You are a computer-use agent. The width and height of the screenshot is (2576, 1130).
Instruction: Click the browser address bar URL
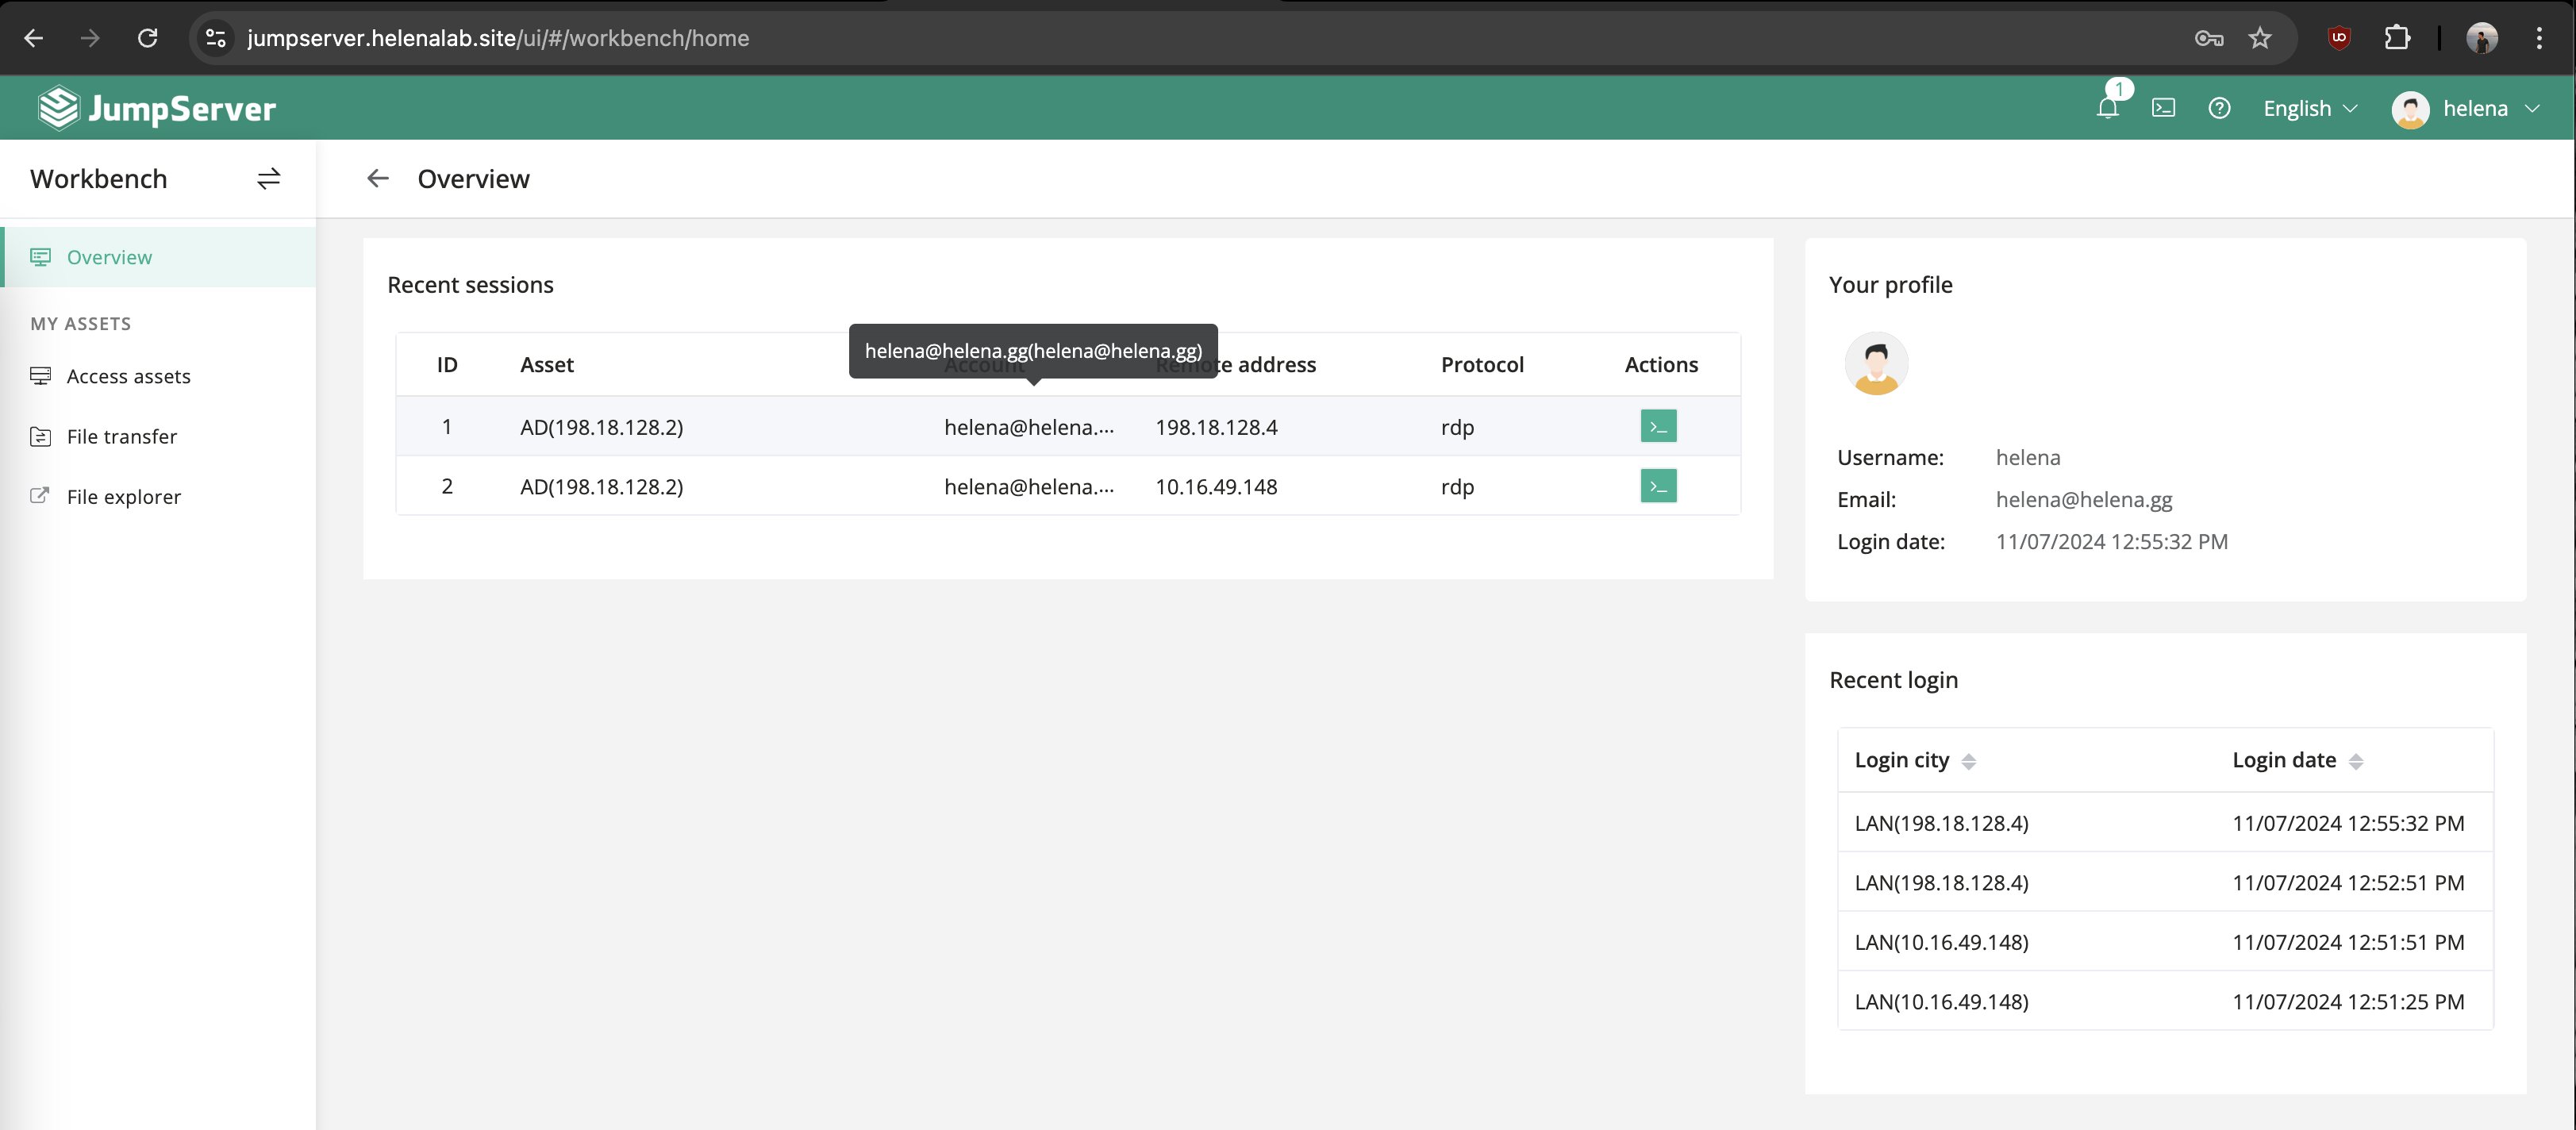[x=498, y=38]
